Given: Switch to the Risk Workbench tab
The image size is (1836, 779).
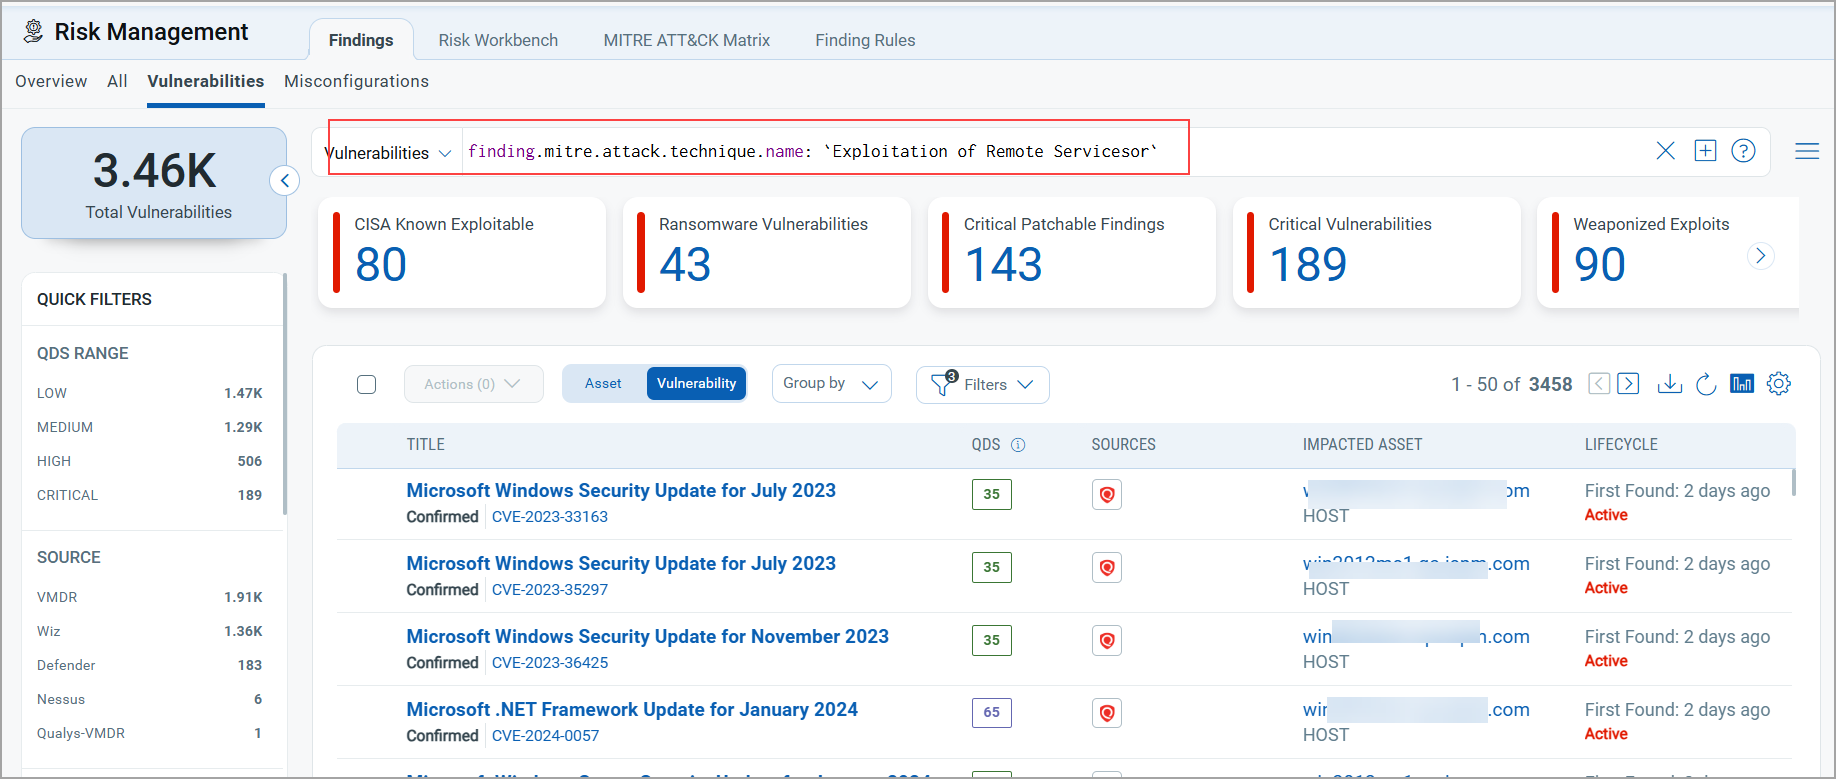Looking at the screenshot, I should tap(498, 40).
